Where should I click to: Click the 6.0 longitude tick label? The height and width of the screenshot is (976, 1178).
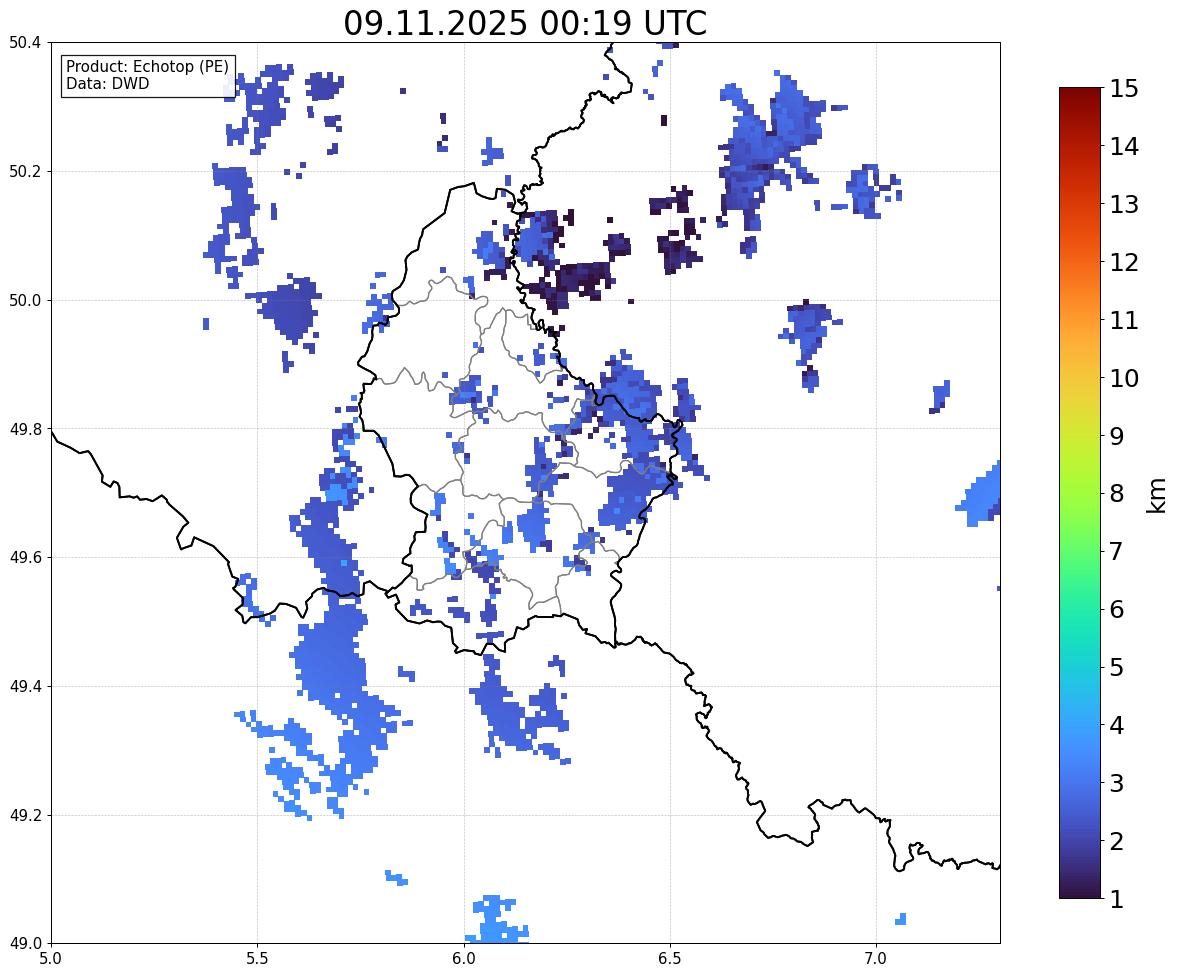(464, 959)
